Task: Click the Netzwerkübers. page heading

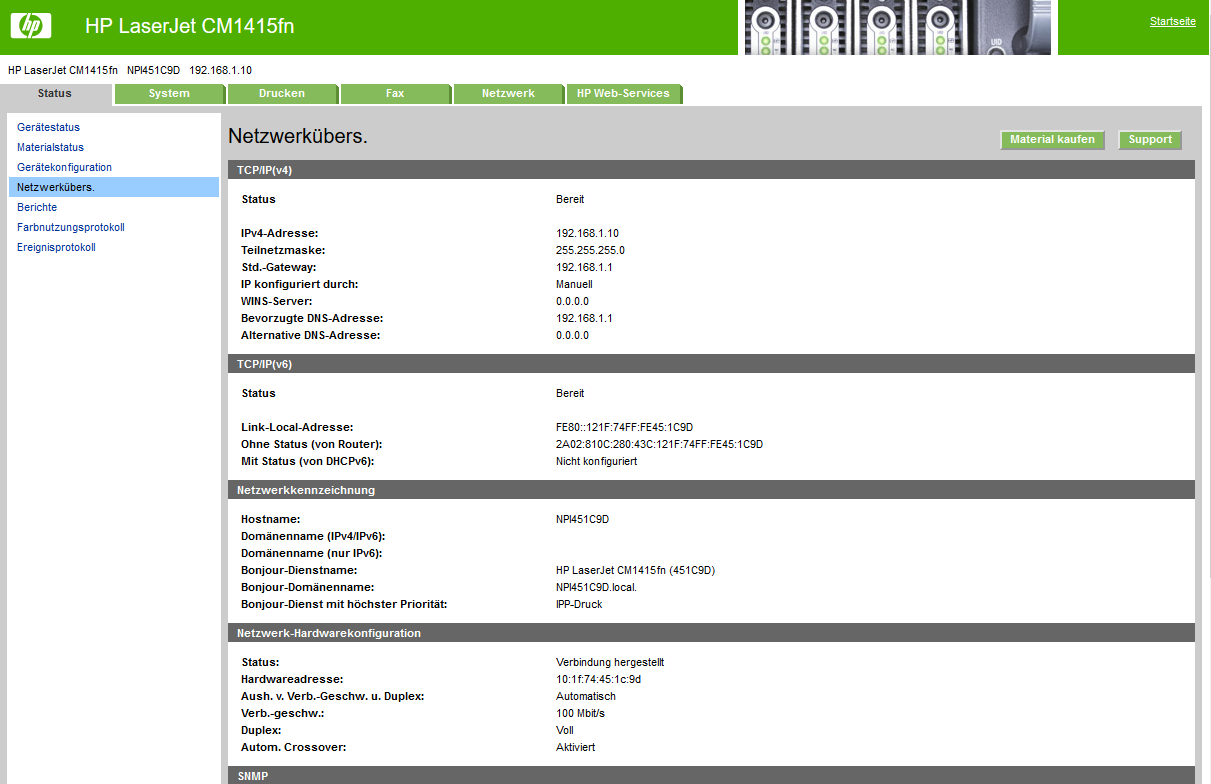Action: tap(298, 136)
